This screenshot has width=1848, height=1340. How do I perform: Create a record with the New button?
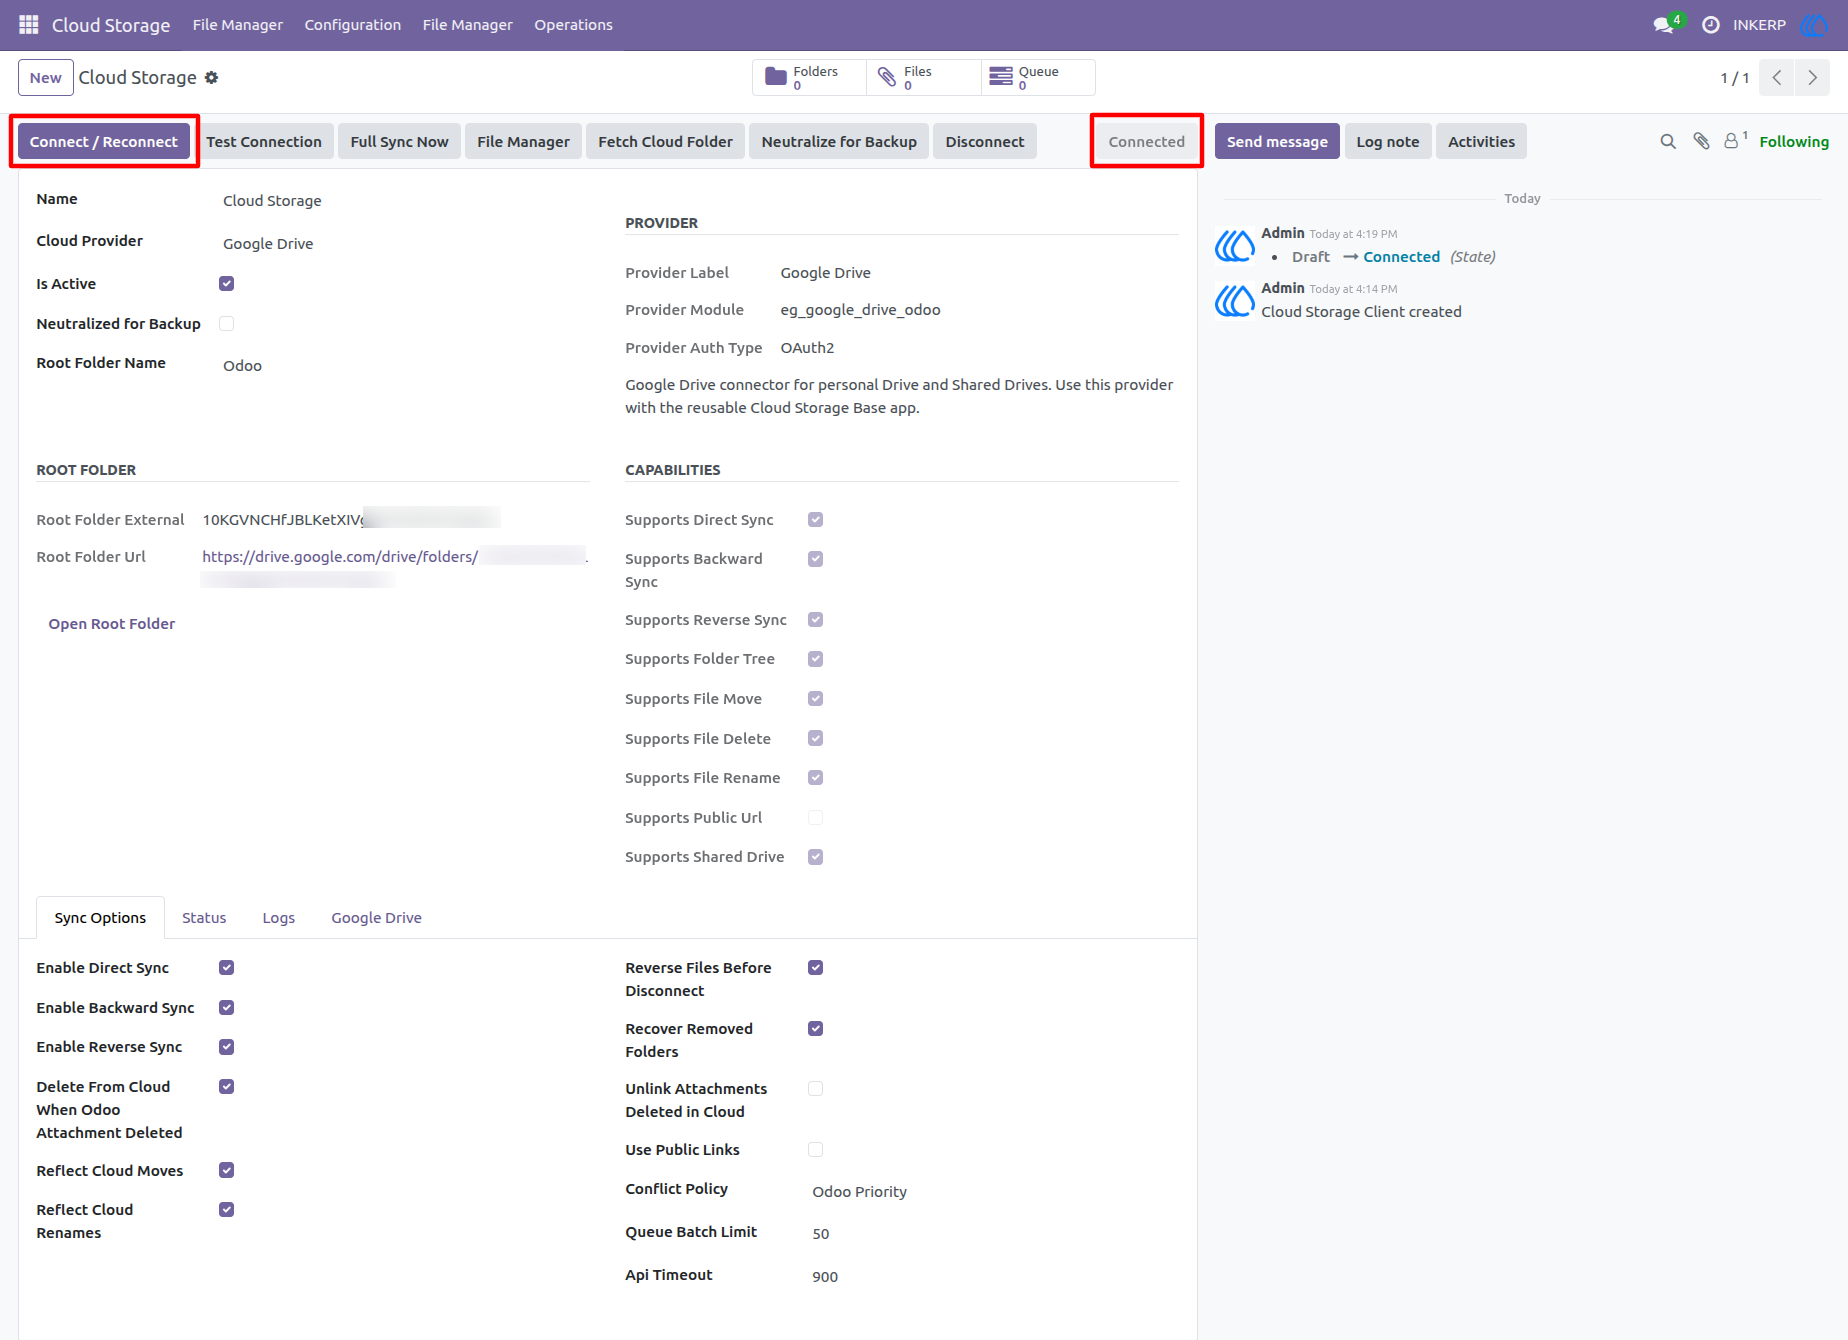pyautogui.click(x=46, y=78)
